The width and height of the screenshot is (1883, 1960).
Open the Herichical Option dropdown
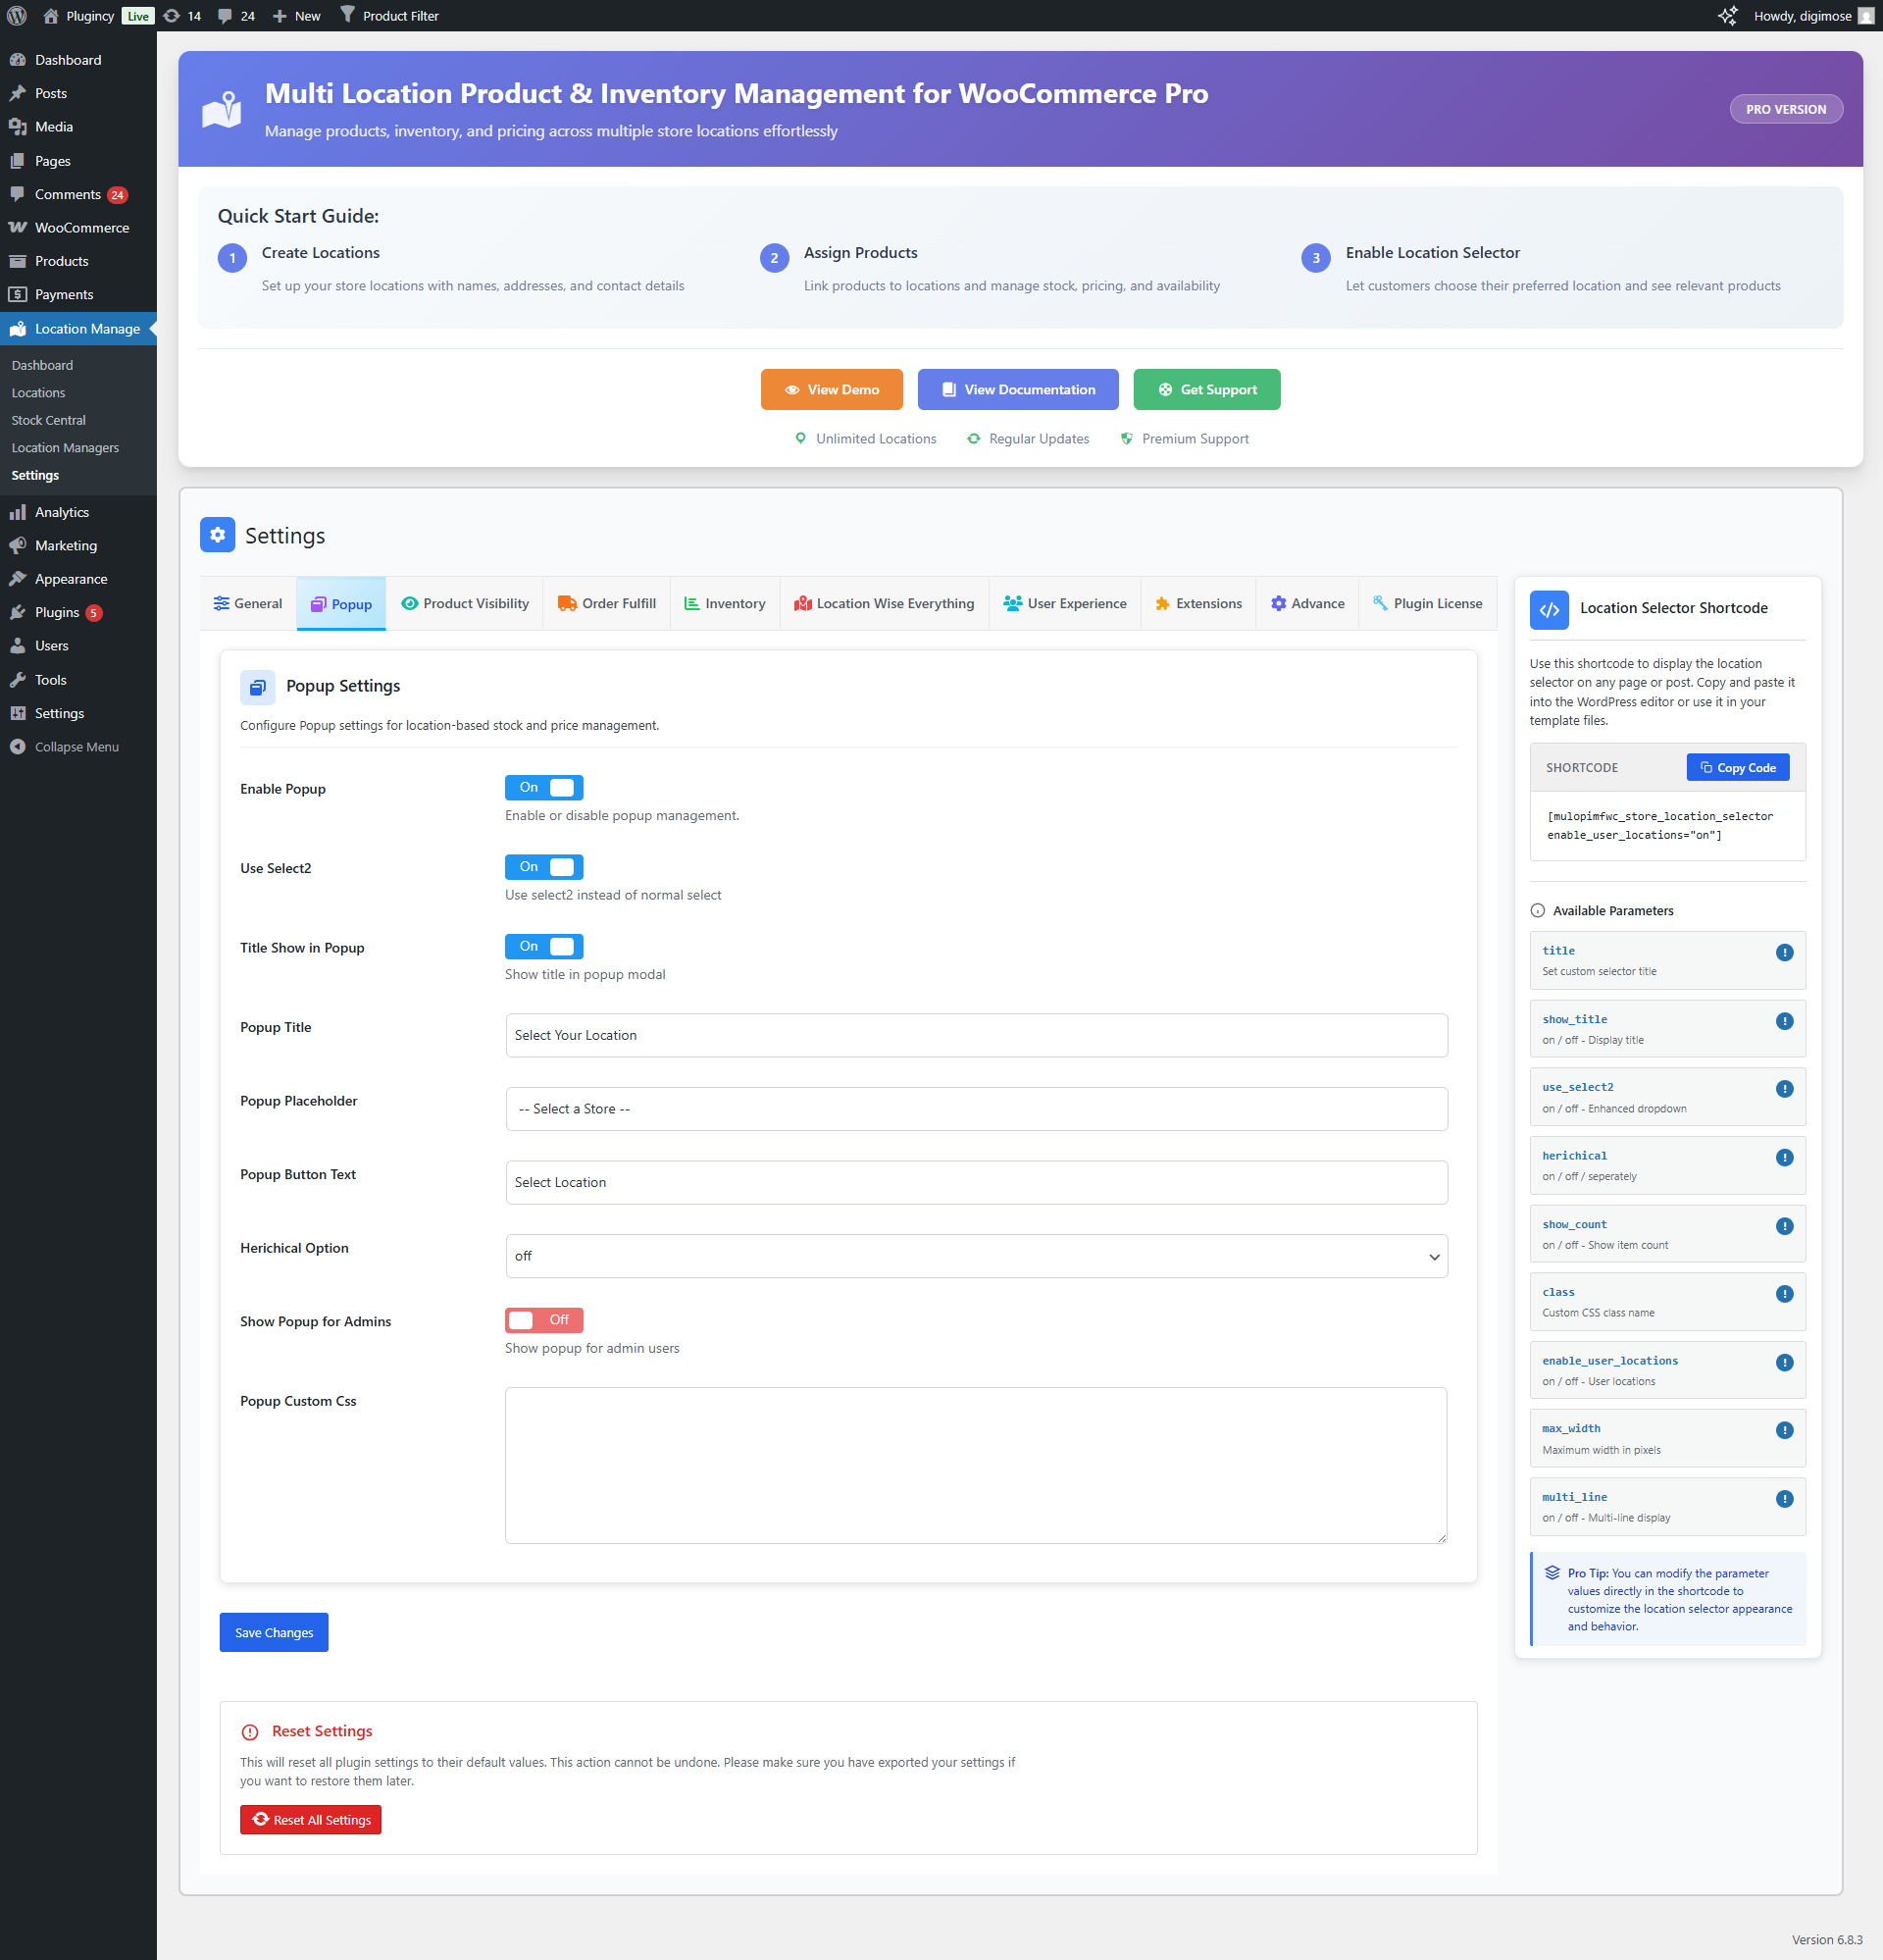(975, 1255)
